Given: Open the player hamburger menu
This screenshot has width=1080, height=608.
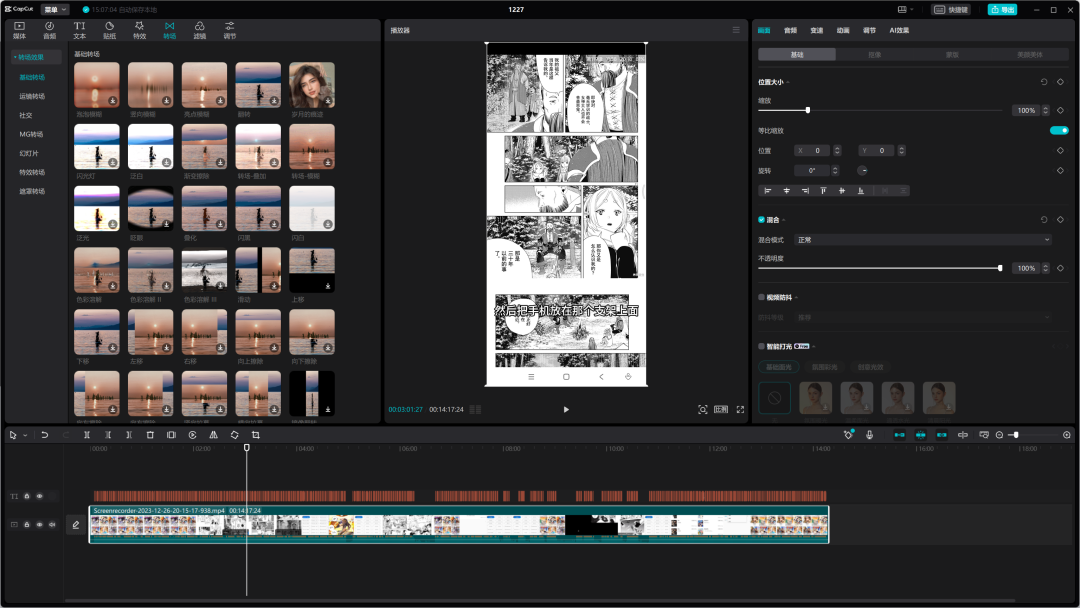Looking at the screenshot, I should tap(736, 30).
